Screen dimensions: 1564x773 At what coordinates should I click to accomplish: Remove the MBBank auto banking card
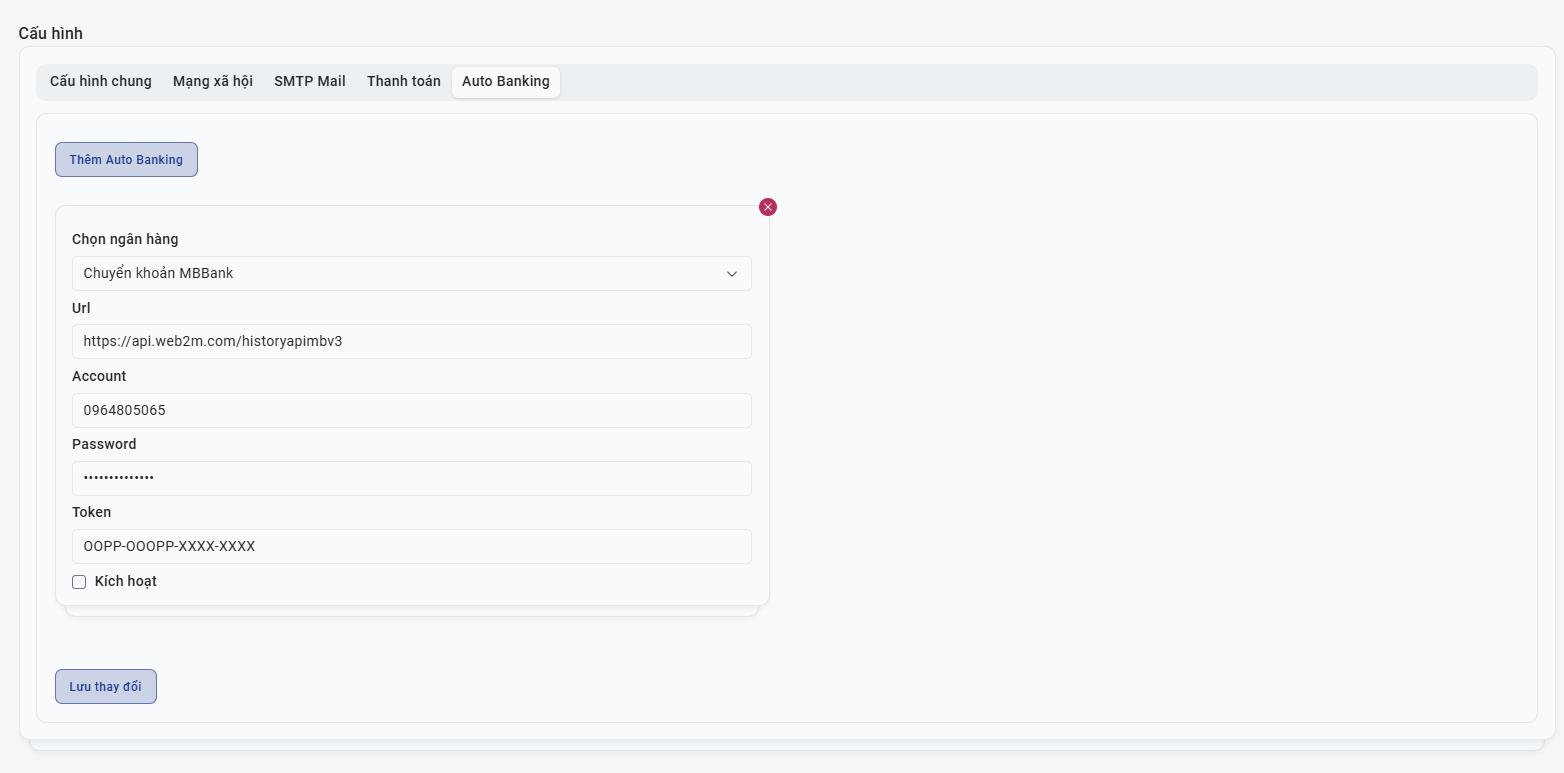768,207
